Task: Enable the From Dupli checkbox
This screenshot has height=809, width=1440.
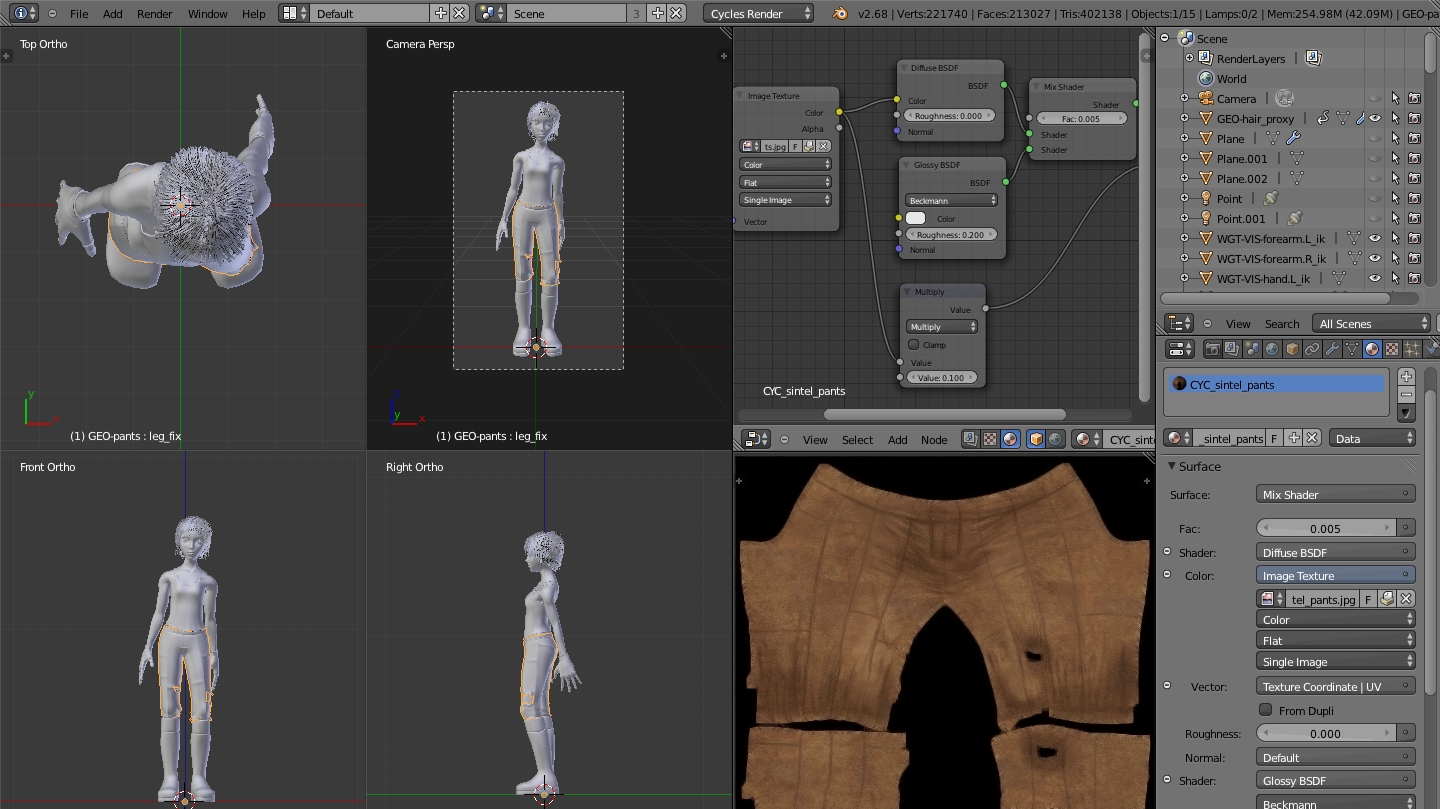Action: pos(1266,710)
